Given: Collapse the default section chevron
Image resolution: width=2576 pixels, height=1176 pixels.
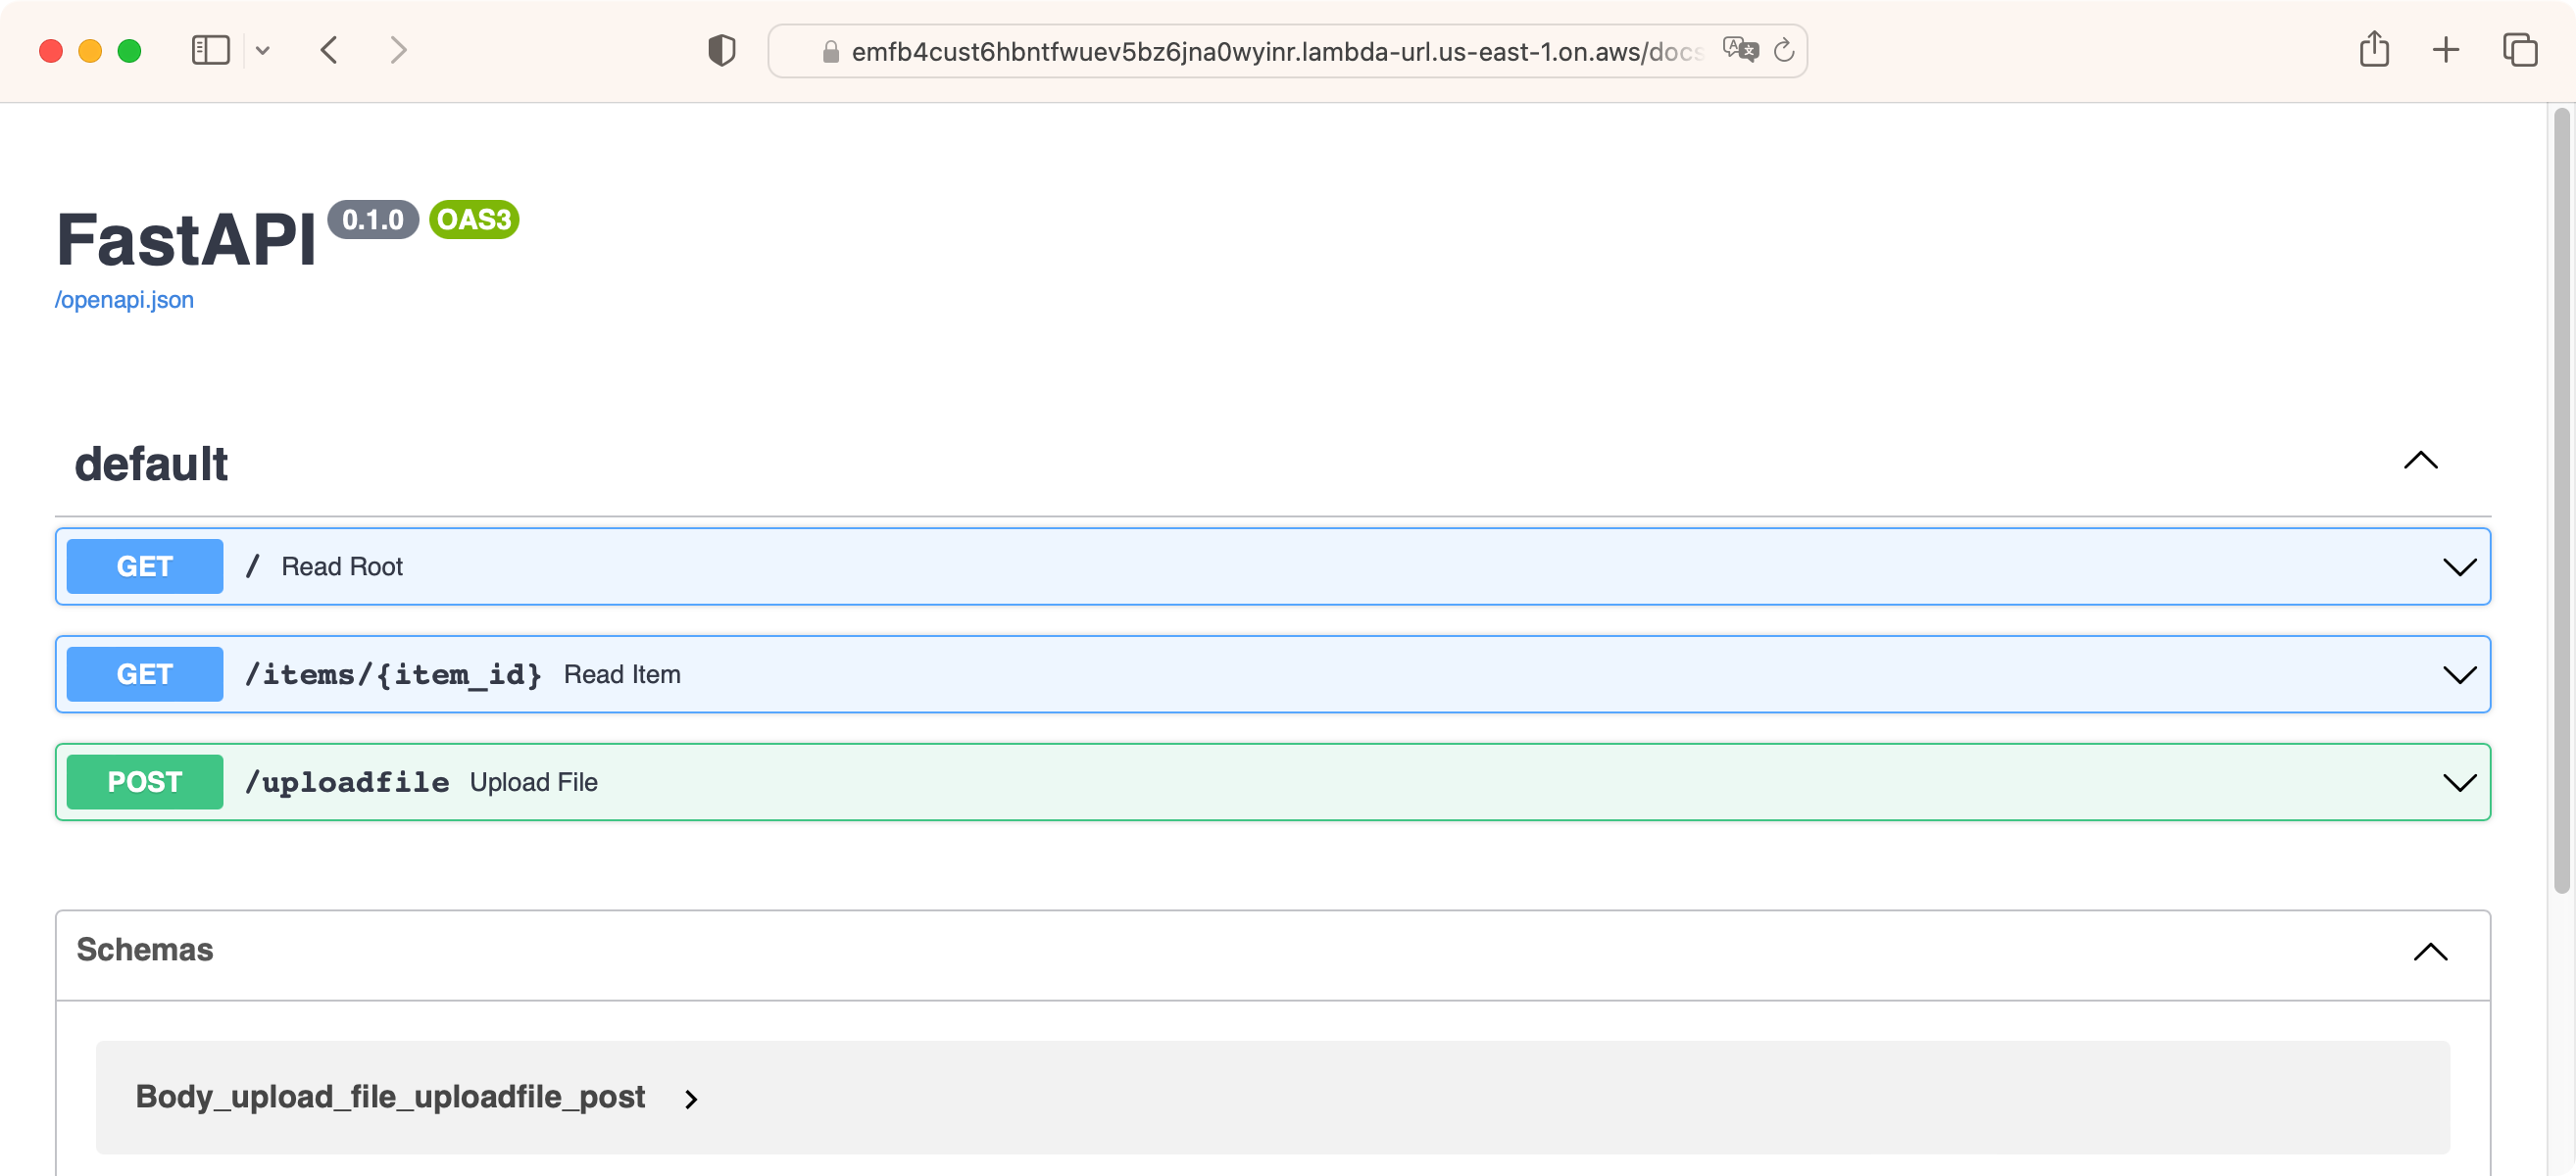Looking at the screenshot, I should tap(2420, 461).
